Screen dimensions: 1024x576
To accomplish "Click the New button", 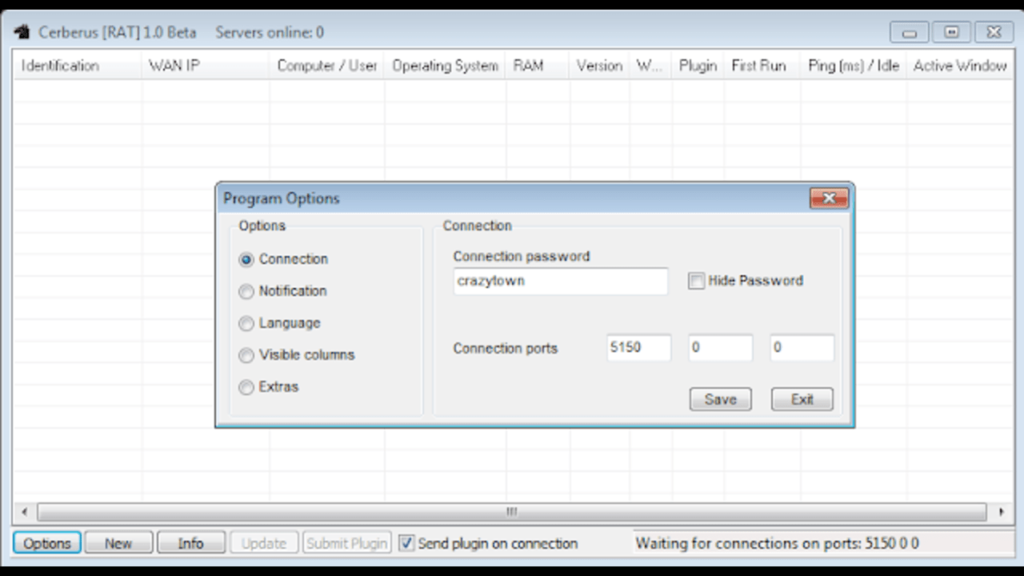I will click(119, 543).
